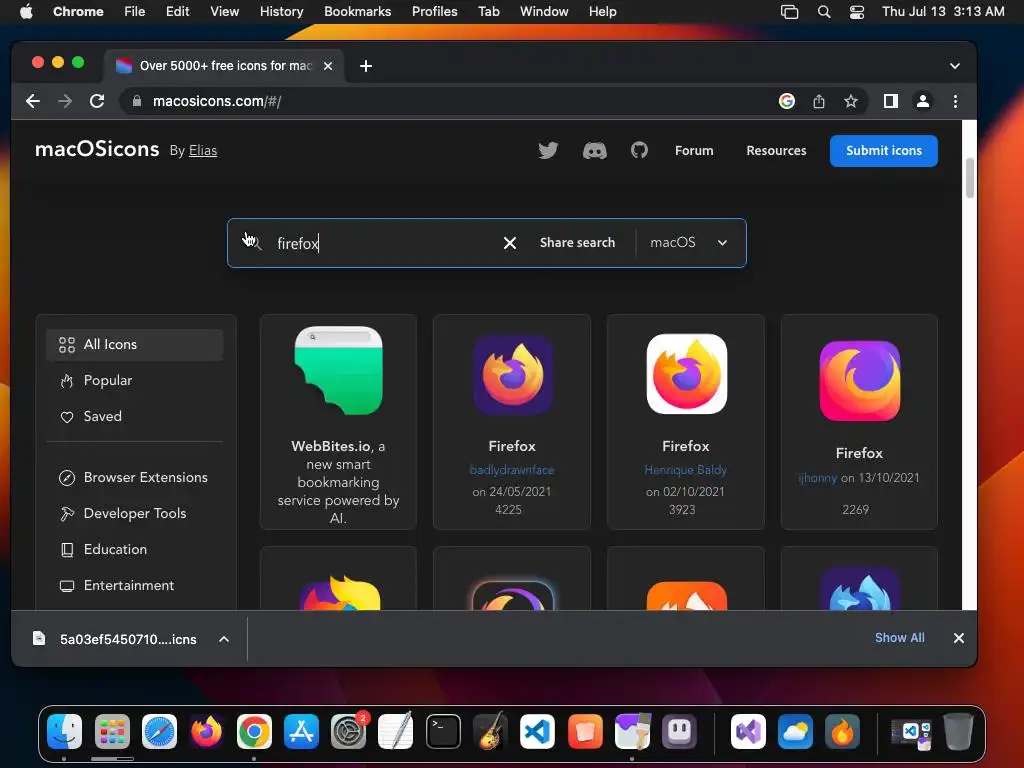Open Terminal from the Dock
Screen dimensions: 1024x768
[x=443, y=731]
